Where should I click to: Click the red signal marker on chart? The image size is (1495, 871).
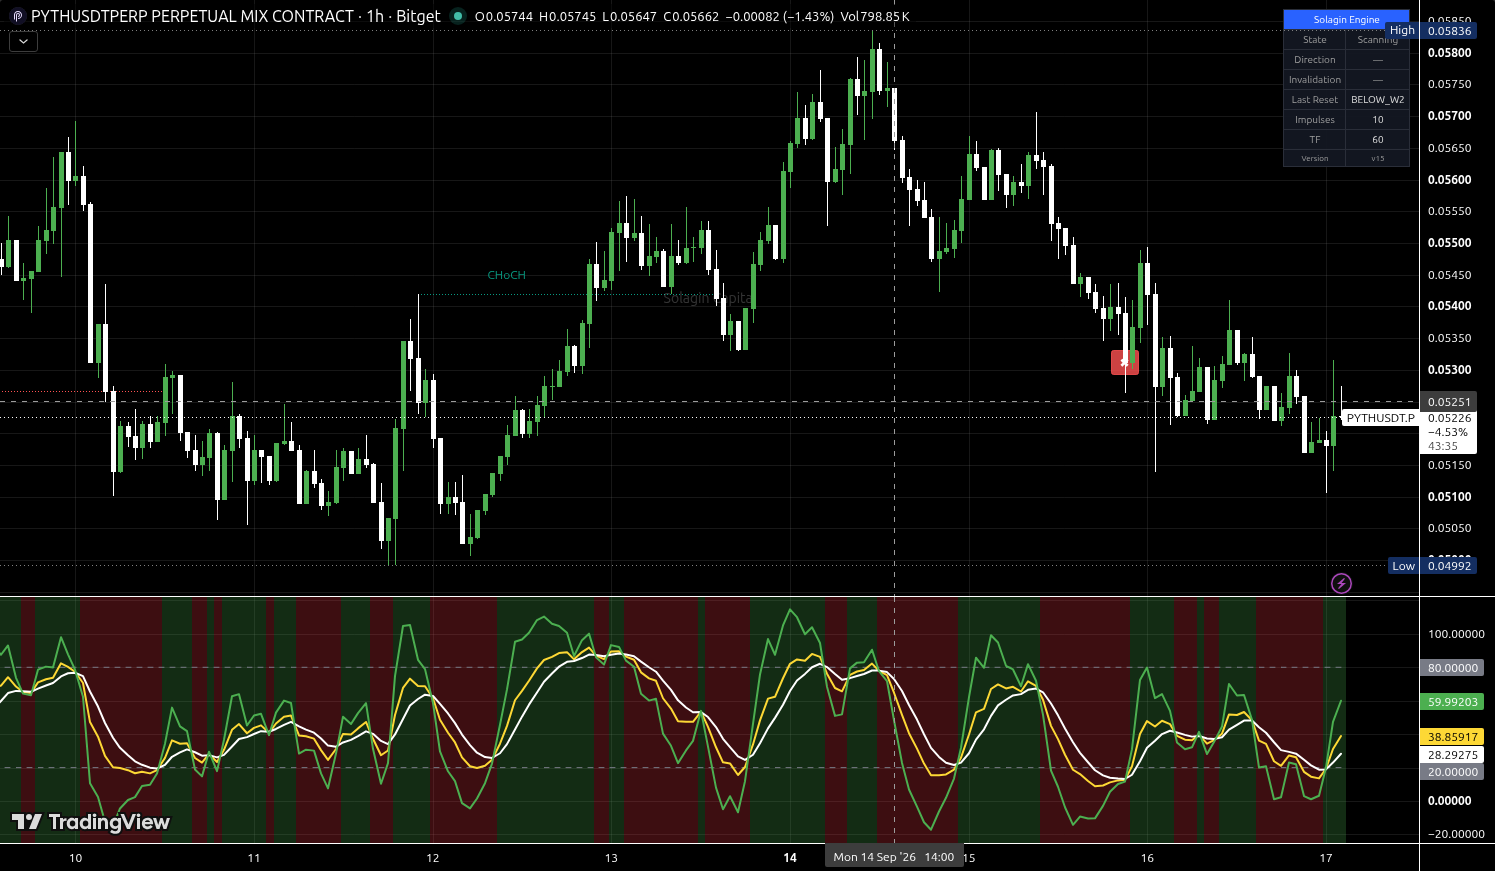tap(1125, 362)
